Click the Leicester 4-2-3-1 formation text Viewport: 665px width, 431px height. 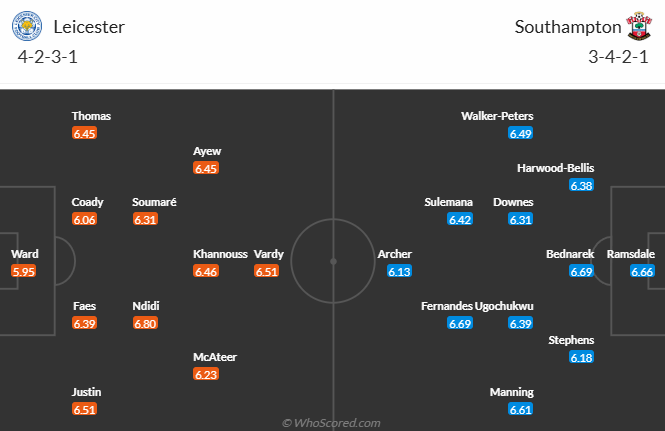coord(48,56)
